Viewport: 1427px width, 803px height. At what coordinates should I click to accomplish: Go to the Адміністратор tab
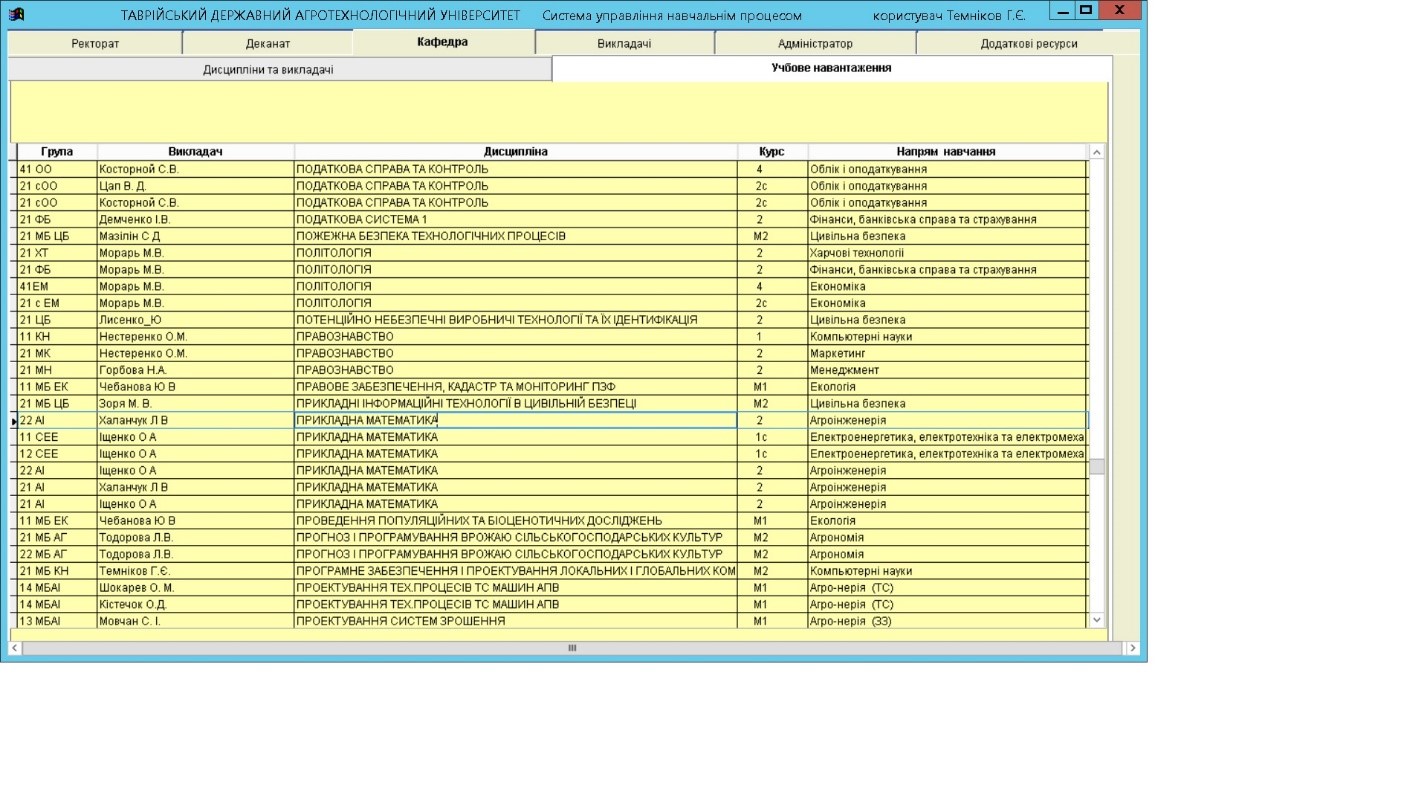[815, 44]
